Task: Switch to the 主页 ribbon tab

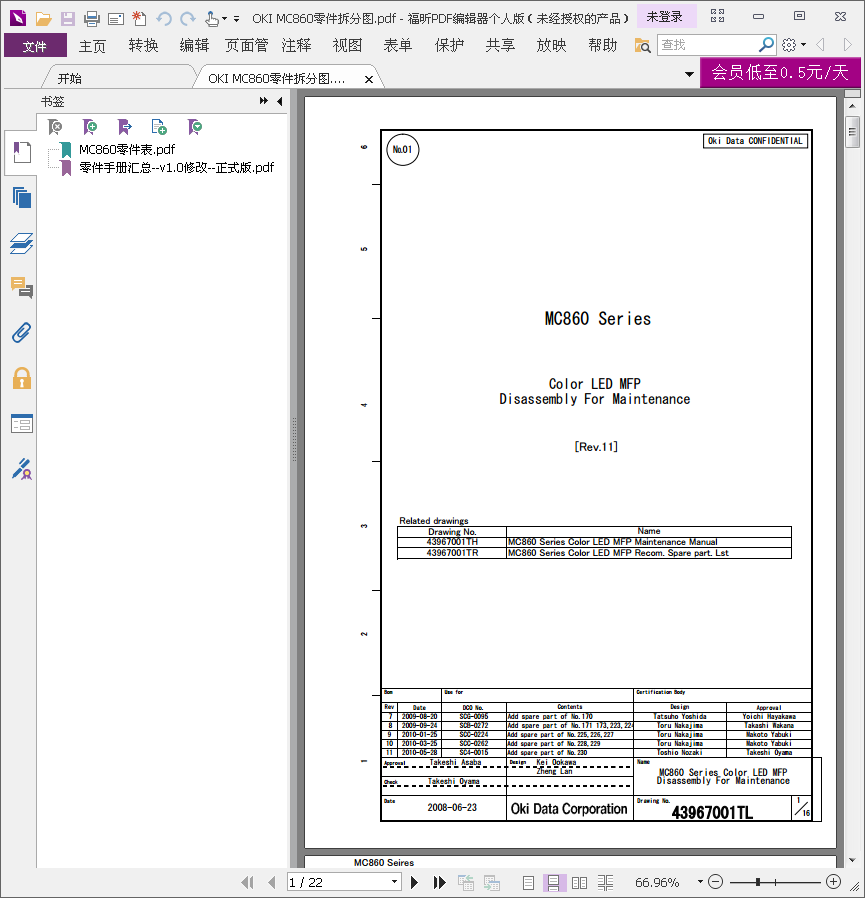Action: (92, 45)
